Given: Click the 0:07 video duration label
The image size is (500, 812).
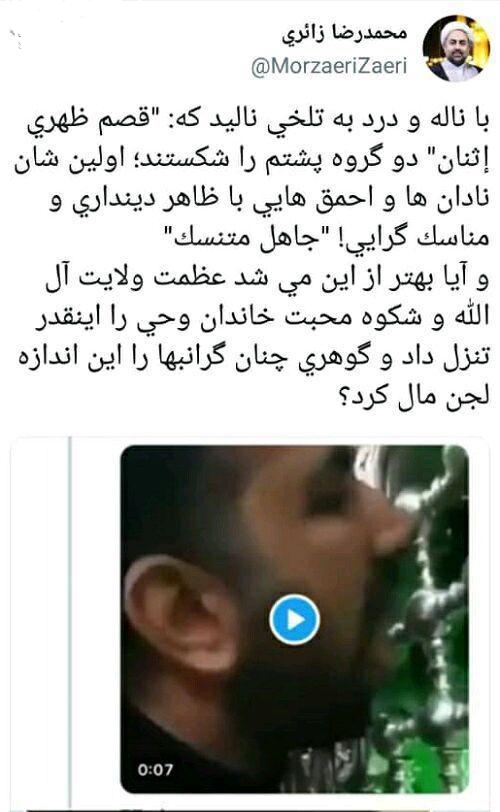Looking at the screenshot, I should point(155,770).
